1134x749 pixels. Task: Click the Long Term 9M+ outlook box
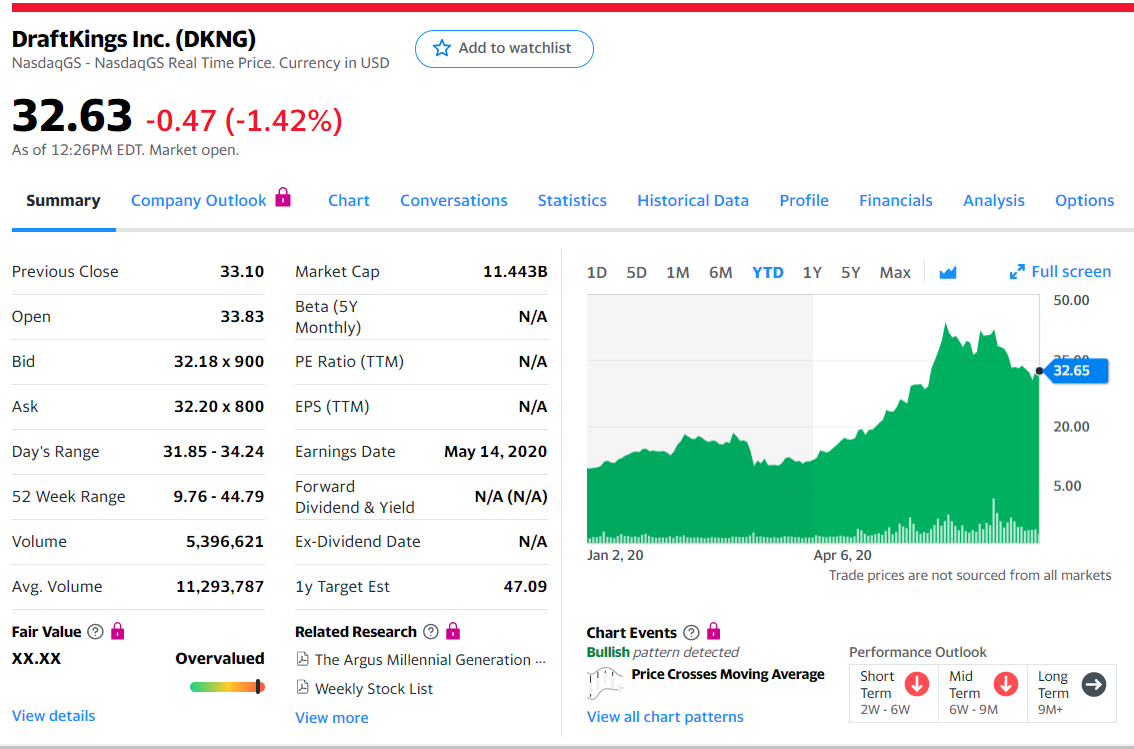click(x=1072, y=693)
